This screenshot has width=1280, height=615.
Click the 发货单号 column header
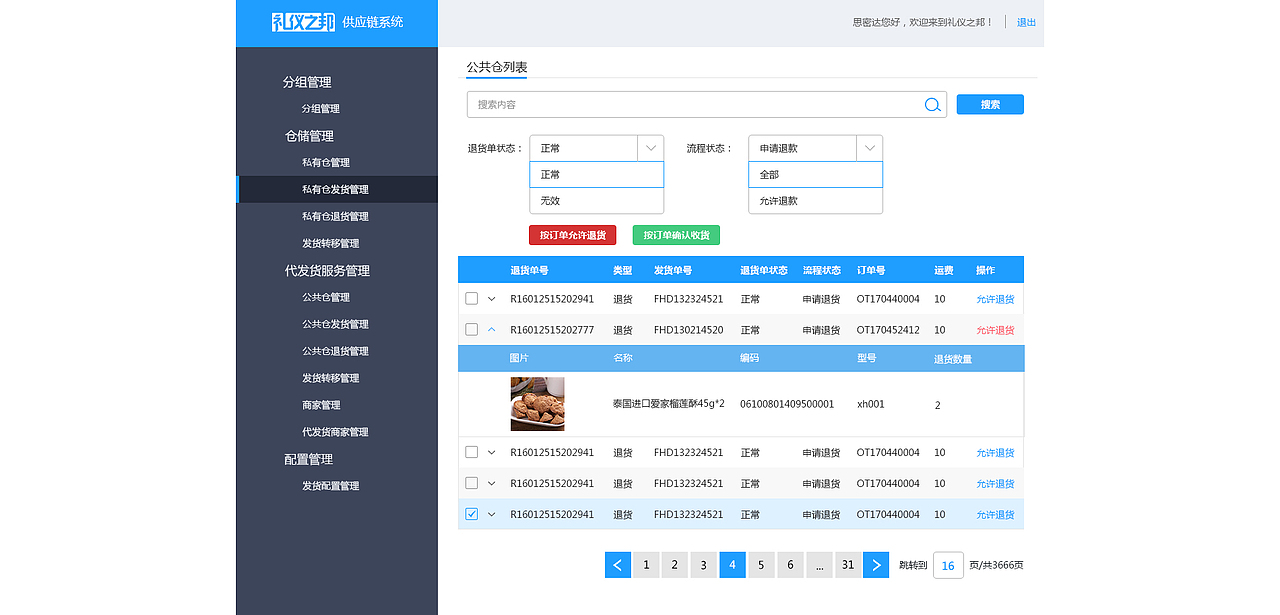673,271
